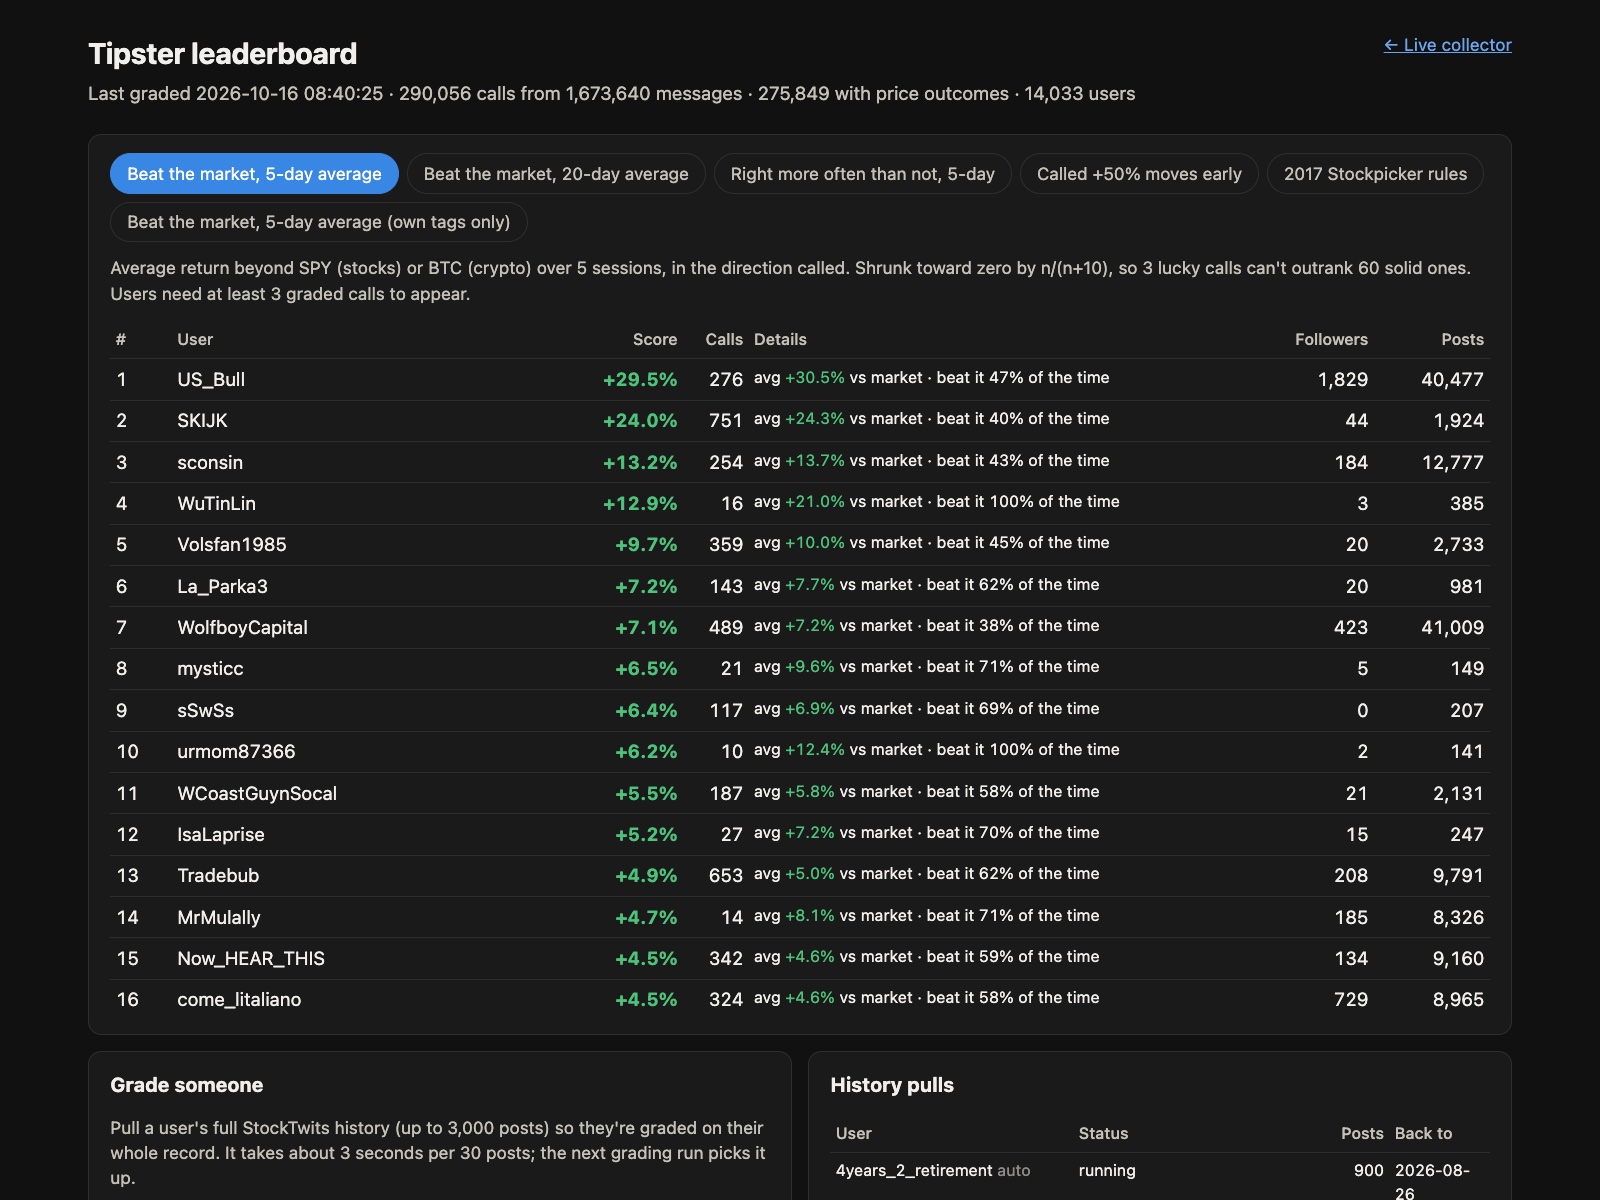1600x1200 pixels.
Task: Open 'Called +50% moves early' tab
Action: [x=1139, y=174]
